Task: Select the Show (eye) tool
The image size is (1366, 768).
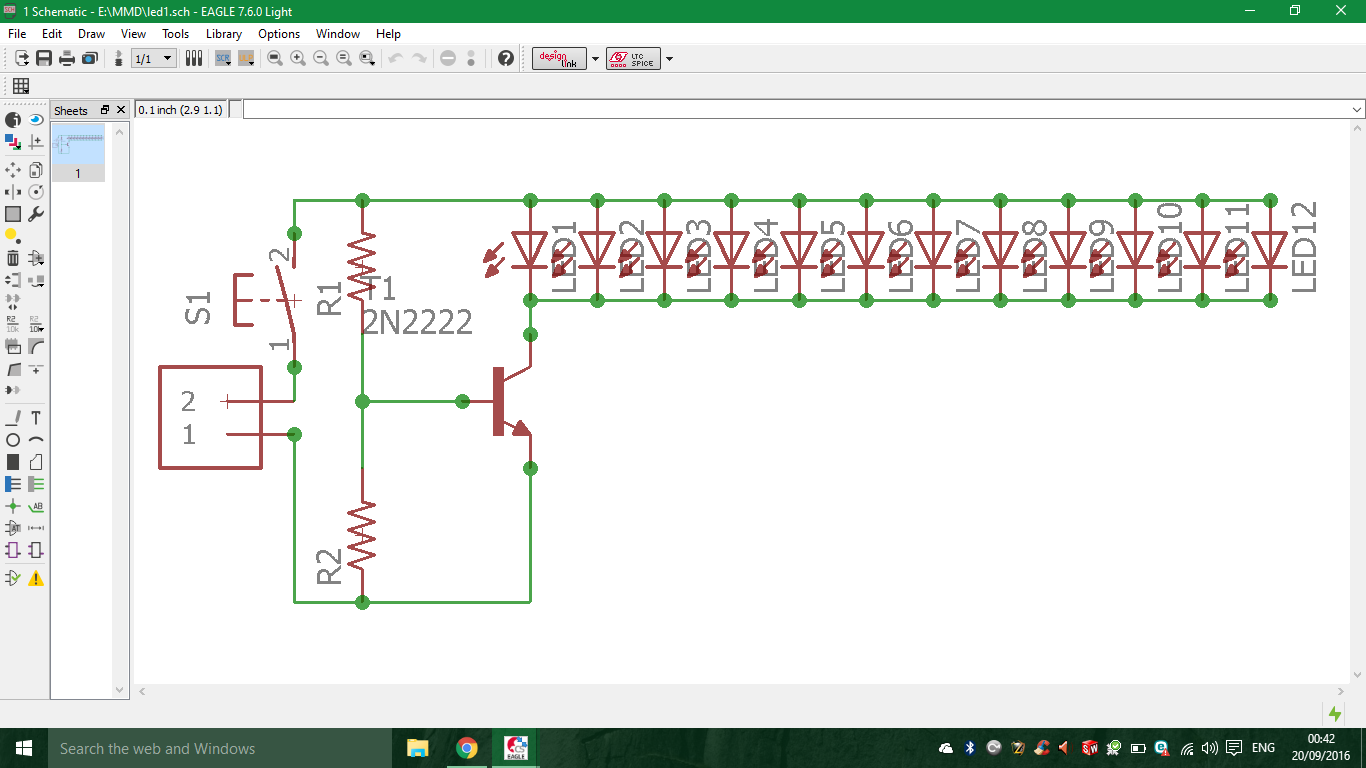Action: tap(36, 119)
